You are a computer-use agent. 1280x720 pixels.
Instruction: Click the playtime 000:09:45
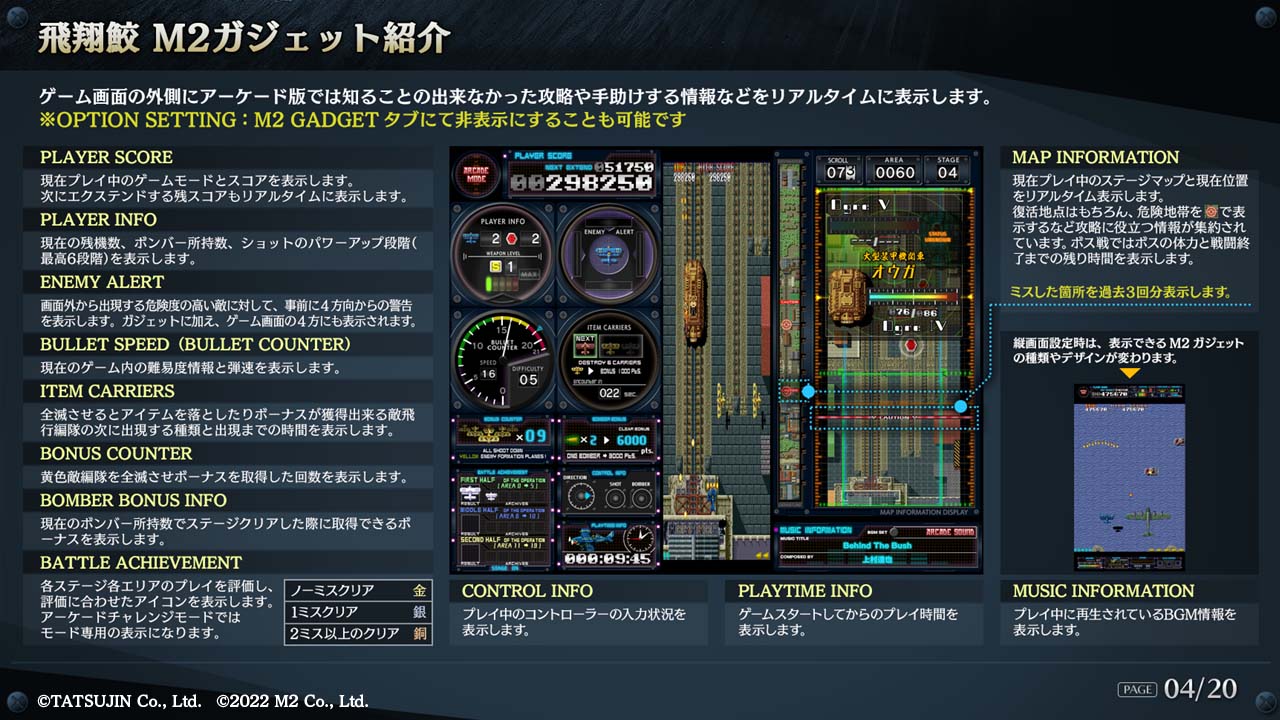pyautogui.click(x=608, y=560)
